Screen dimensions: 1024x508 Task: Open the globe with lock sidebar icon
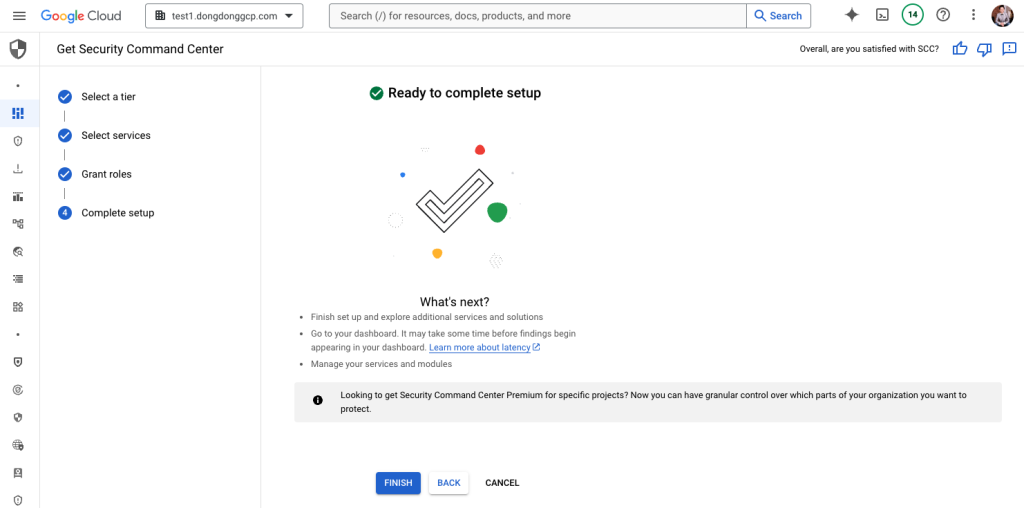coord(18,445)
